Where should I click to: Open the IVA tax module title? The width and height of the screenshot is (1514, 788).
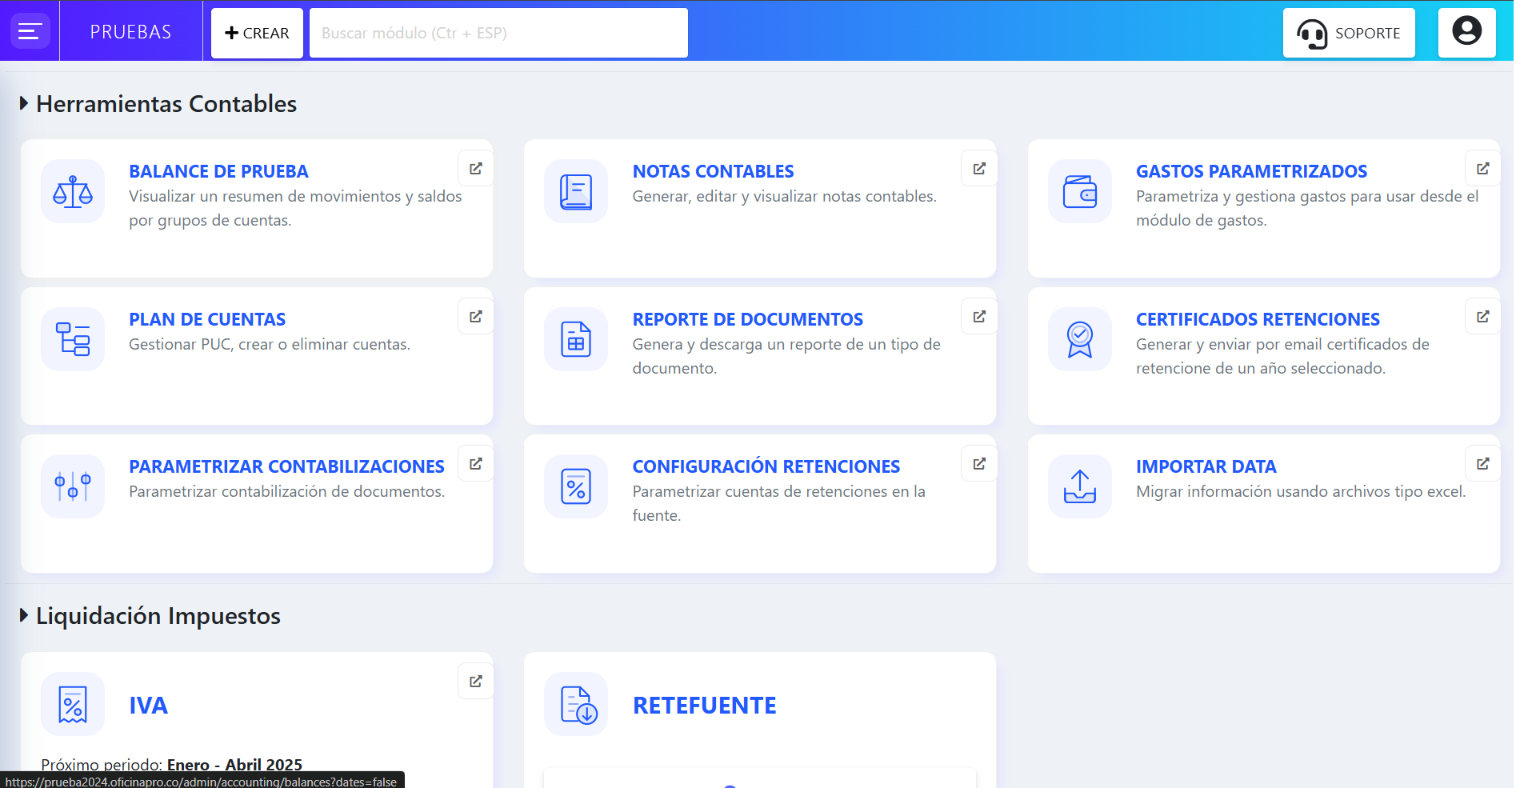tap(148, 705)
